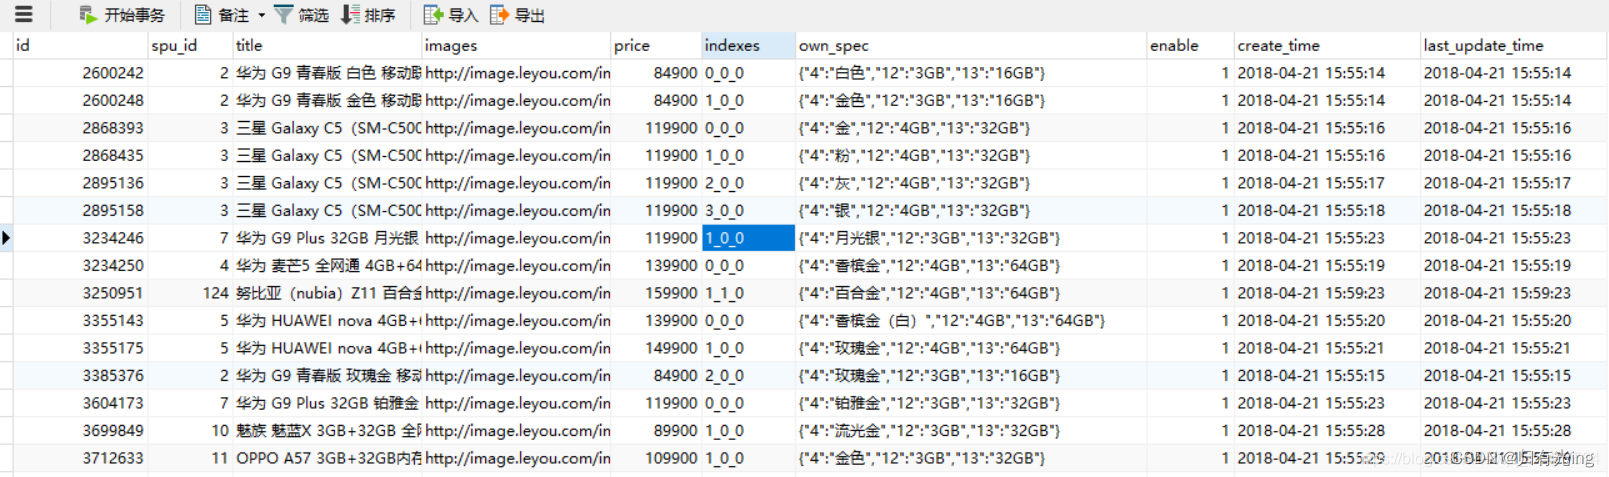
Task: Click the 开始事务 begin transaction button
Action: coord(122,15)
